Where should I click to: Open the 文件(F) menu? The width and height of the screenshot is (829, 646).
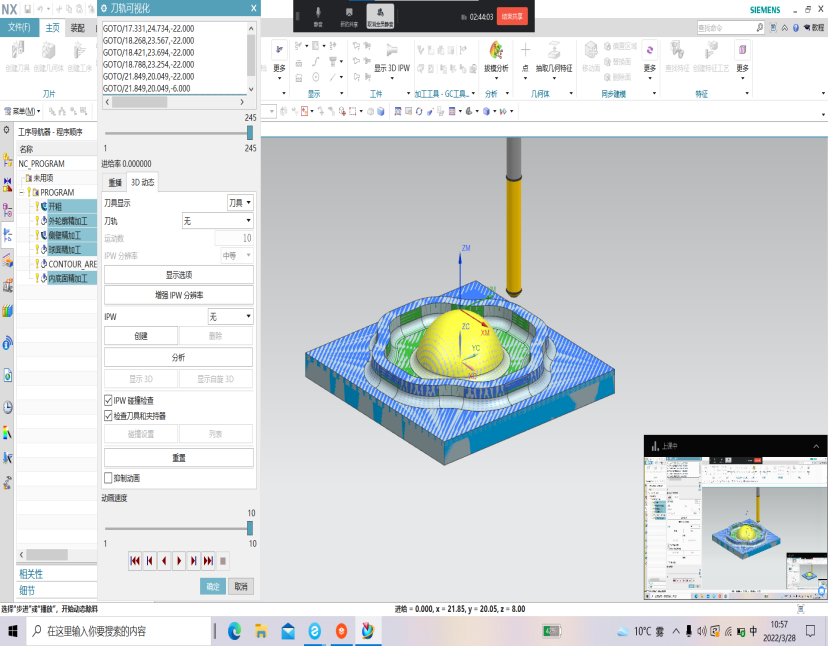[x=20, y=27]
